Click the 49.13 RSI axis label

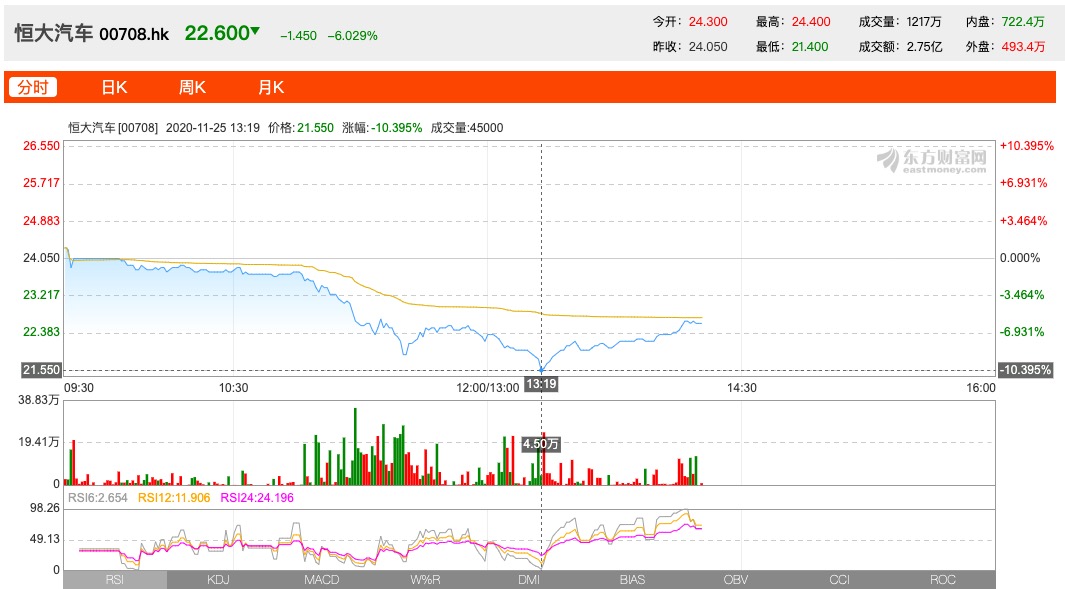[x=44, y=539]
